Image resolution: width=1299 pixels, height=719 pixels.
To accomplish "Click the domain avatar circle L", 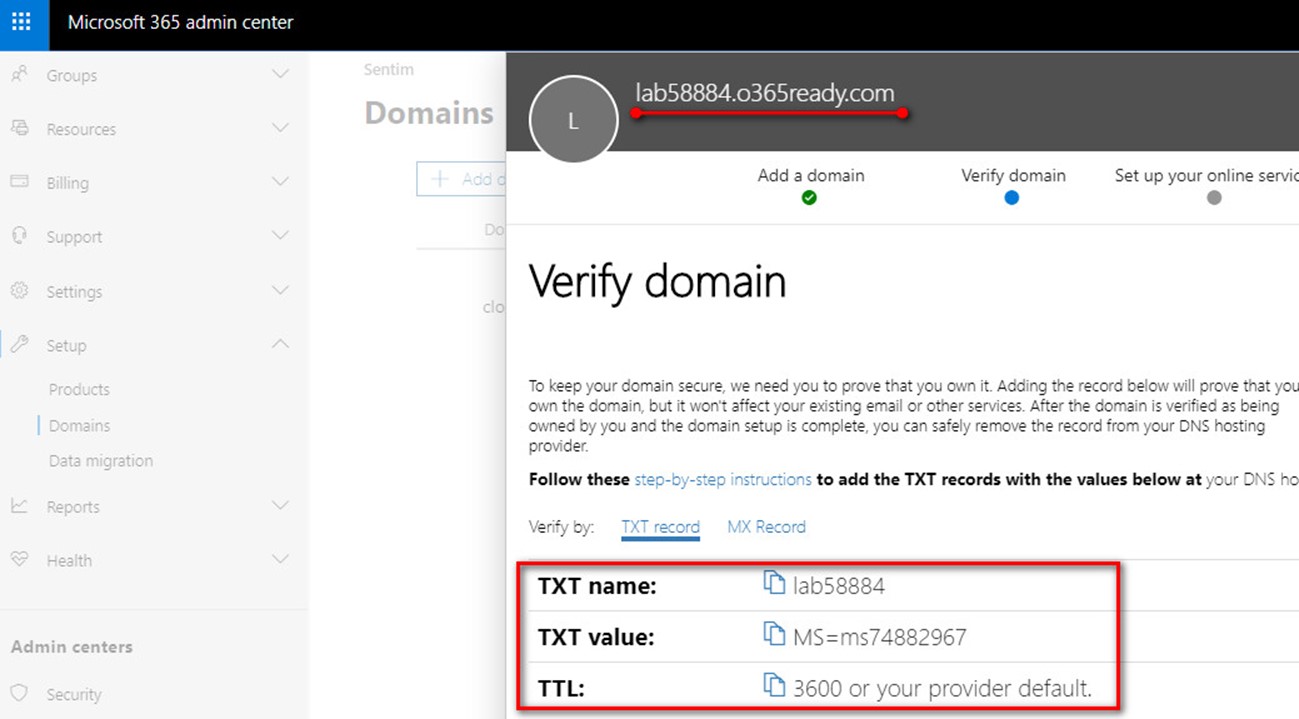I will tap(573, 120).
